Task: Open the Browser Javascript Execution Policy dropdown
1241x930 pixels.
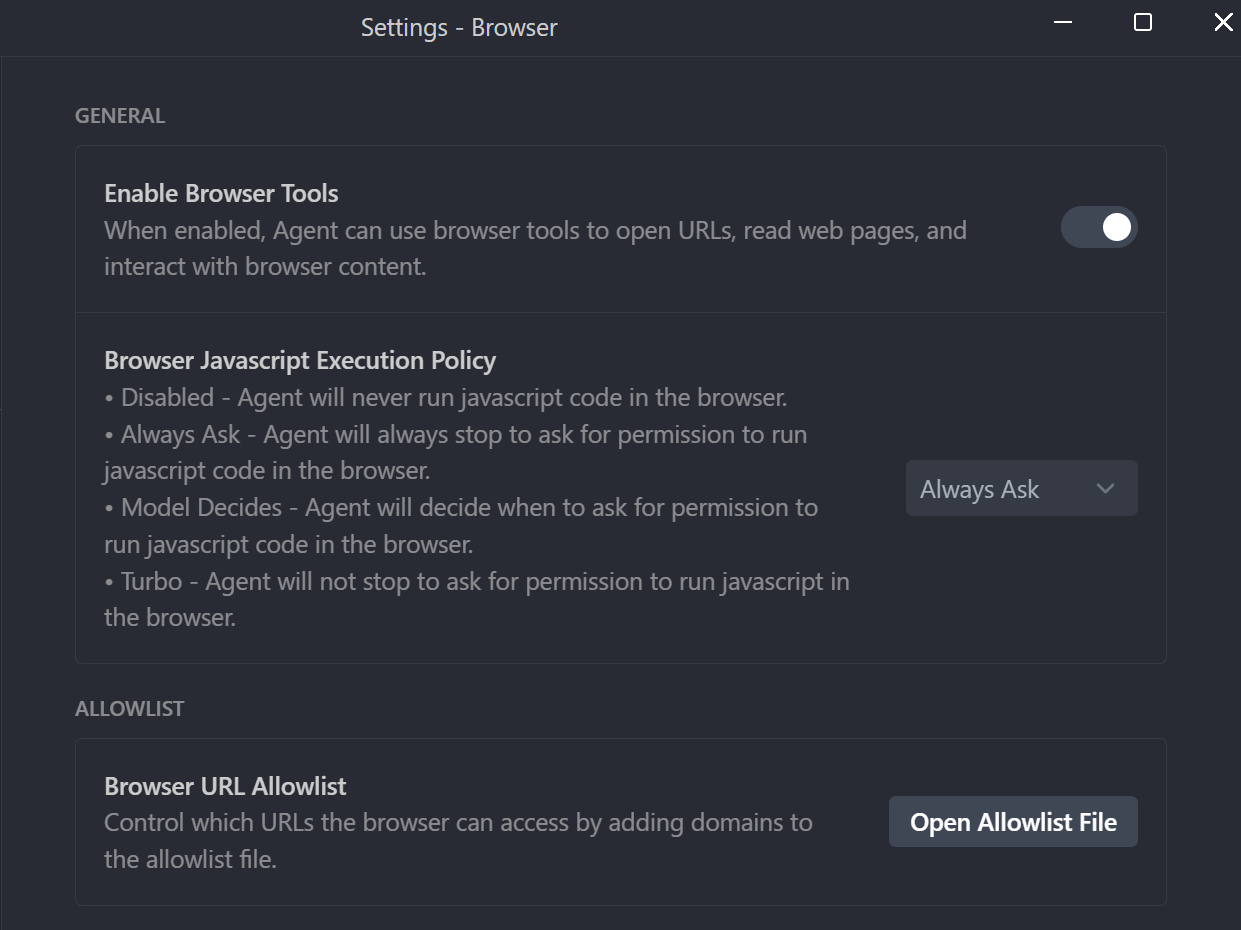Action: click(1021, 488)
